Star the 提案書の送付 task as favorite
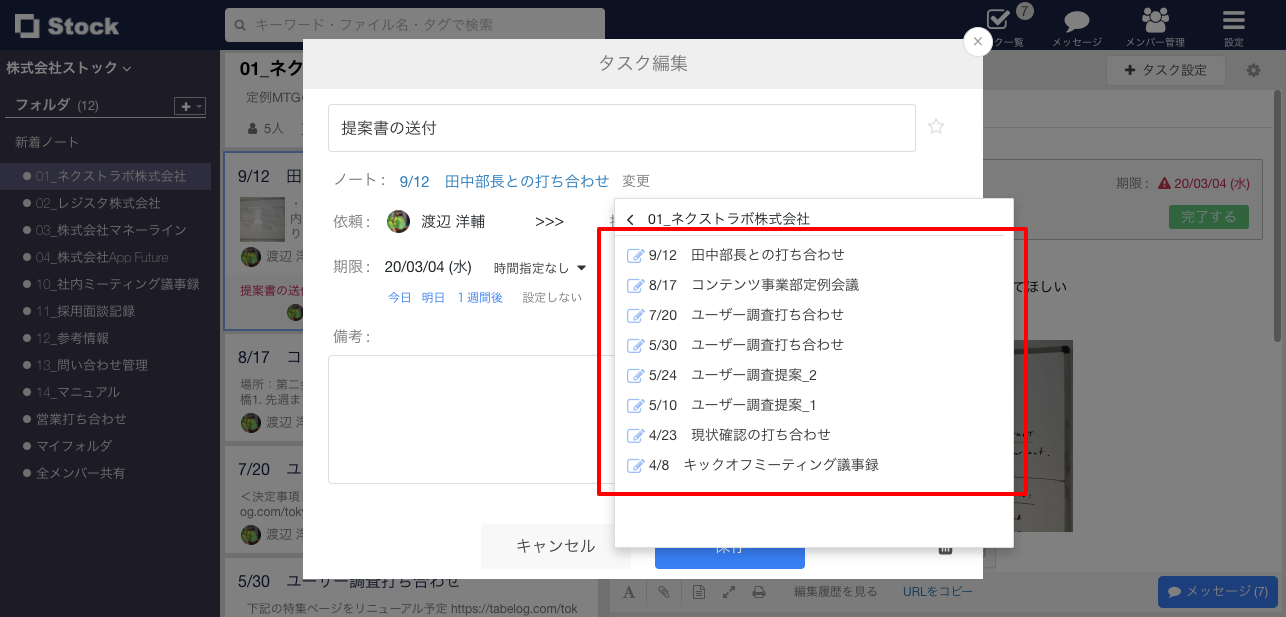This screenshot has height=617, width=1286. click(x=936, y=127)
